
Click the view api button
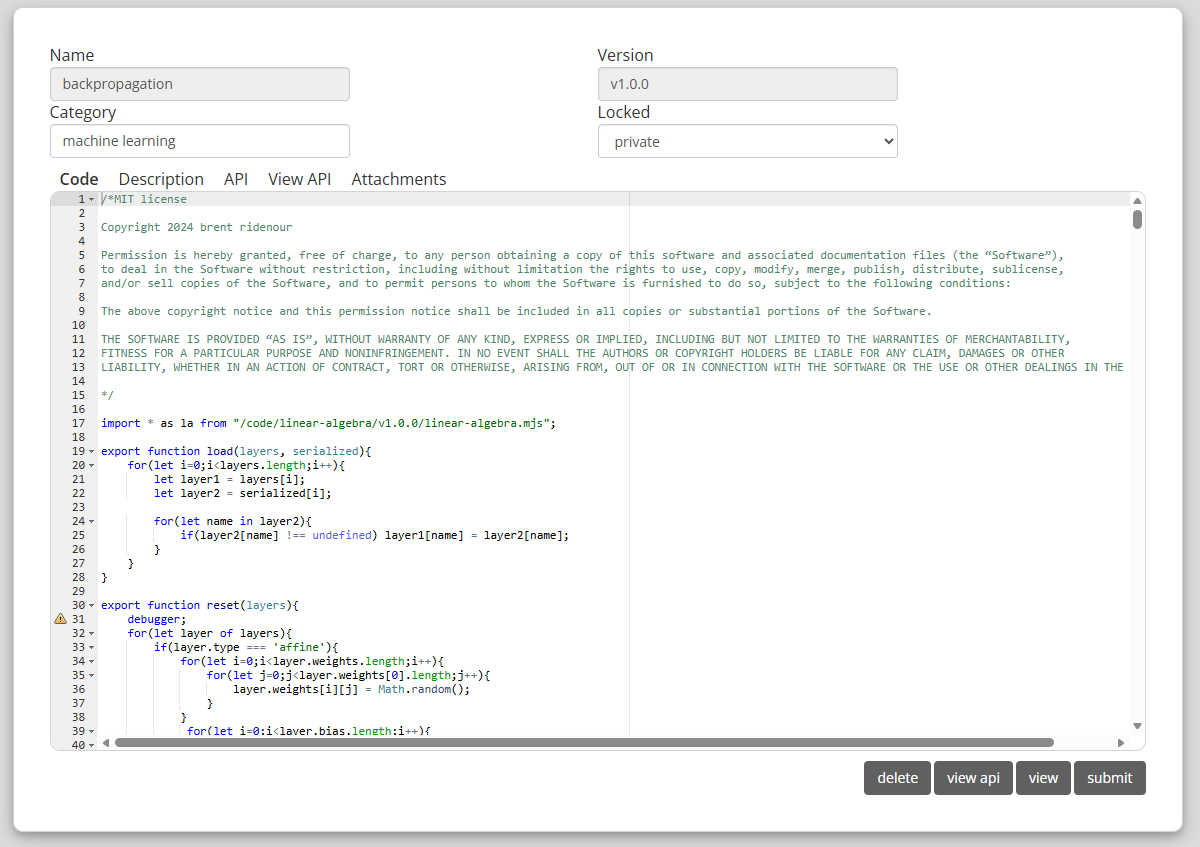click(x=973, y=778)
